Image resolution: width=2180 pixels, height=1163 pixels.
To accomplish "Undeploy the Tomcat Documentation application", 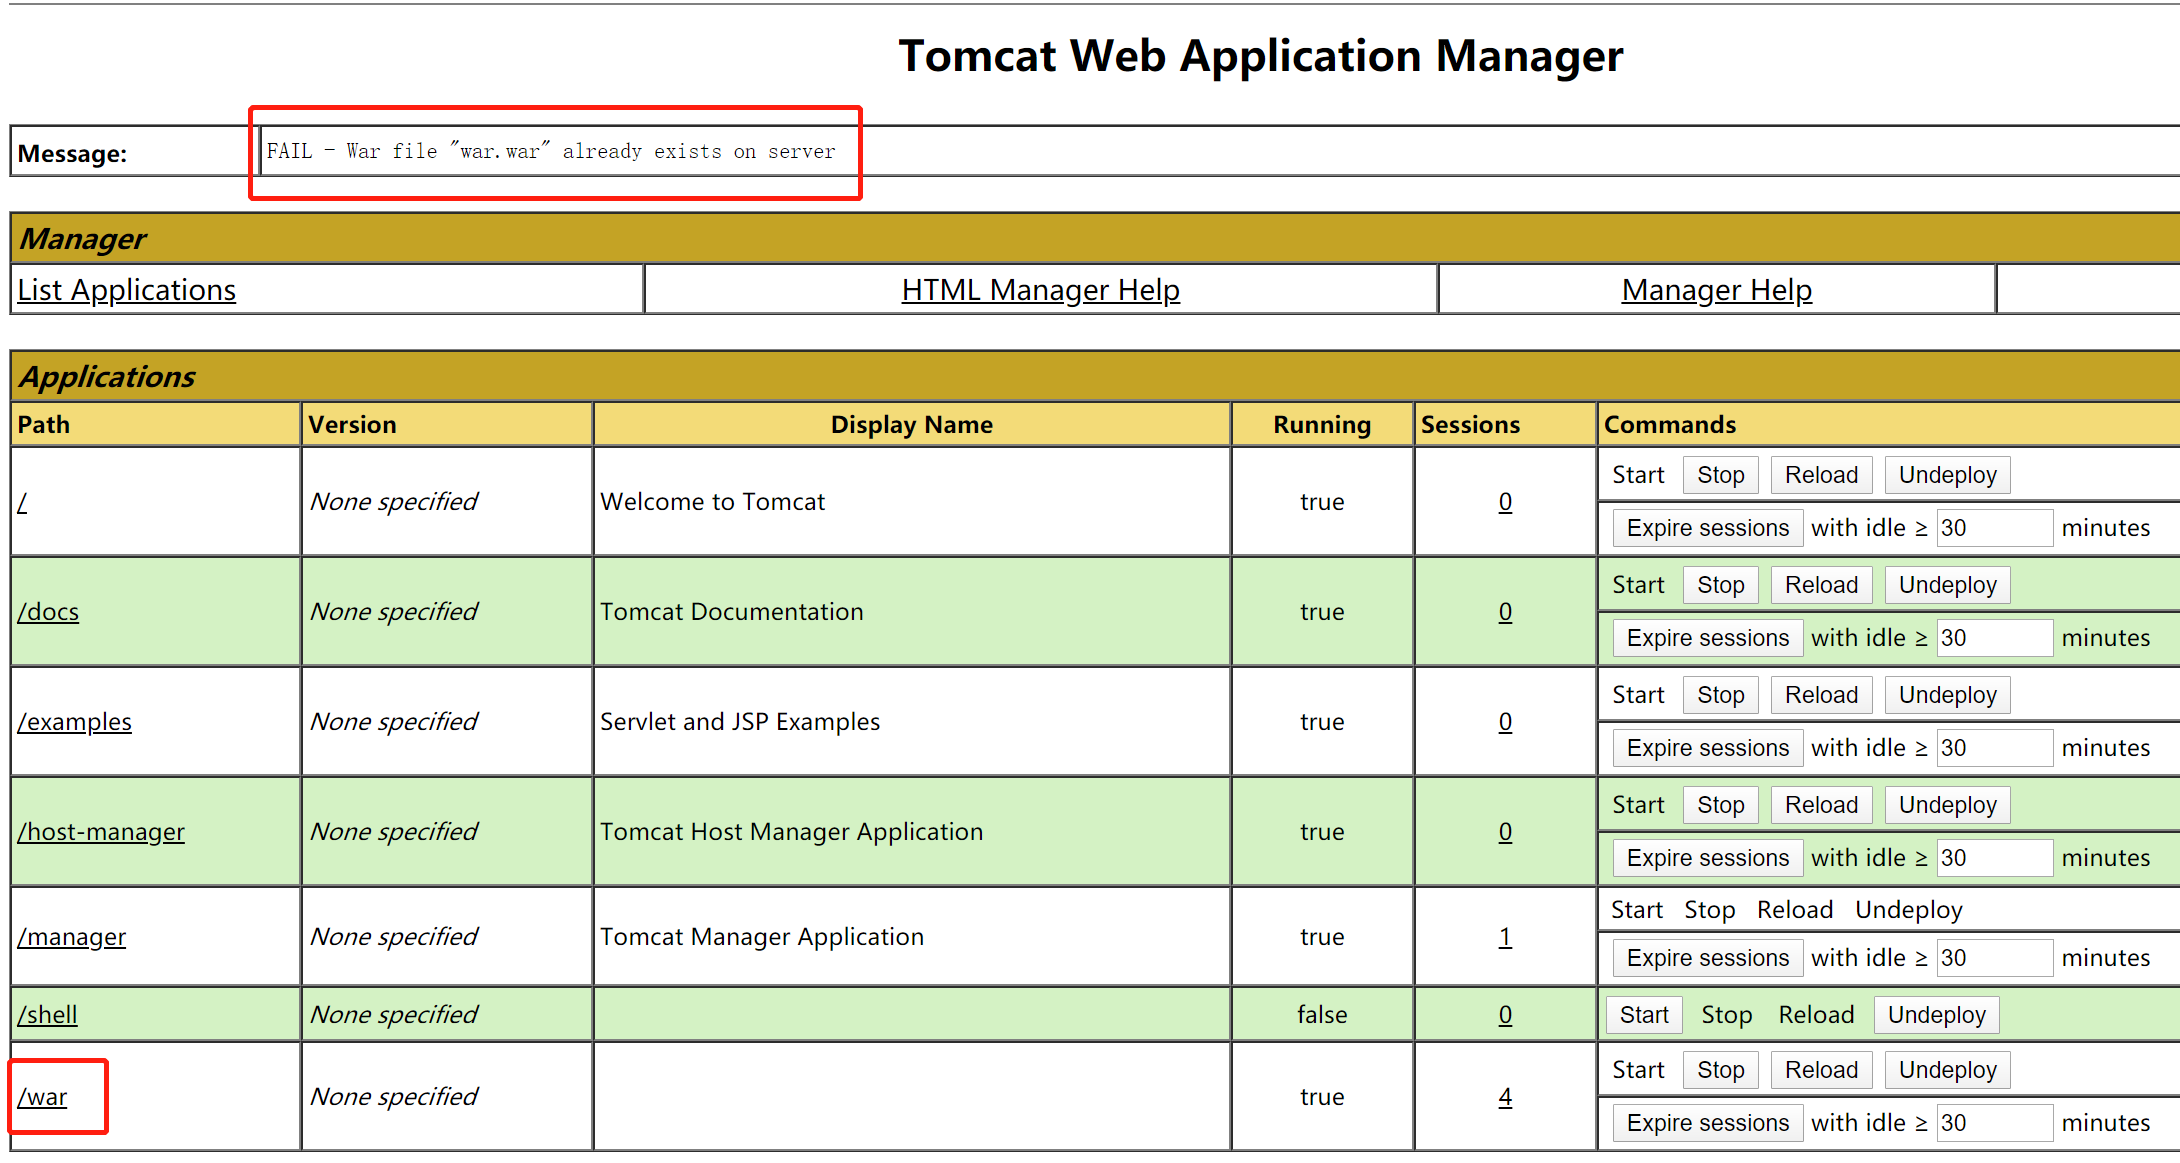I will (1947, 585).
